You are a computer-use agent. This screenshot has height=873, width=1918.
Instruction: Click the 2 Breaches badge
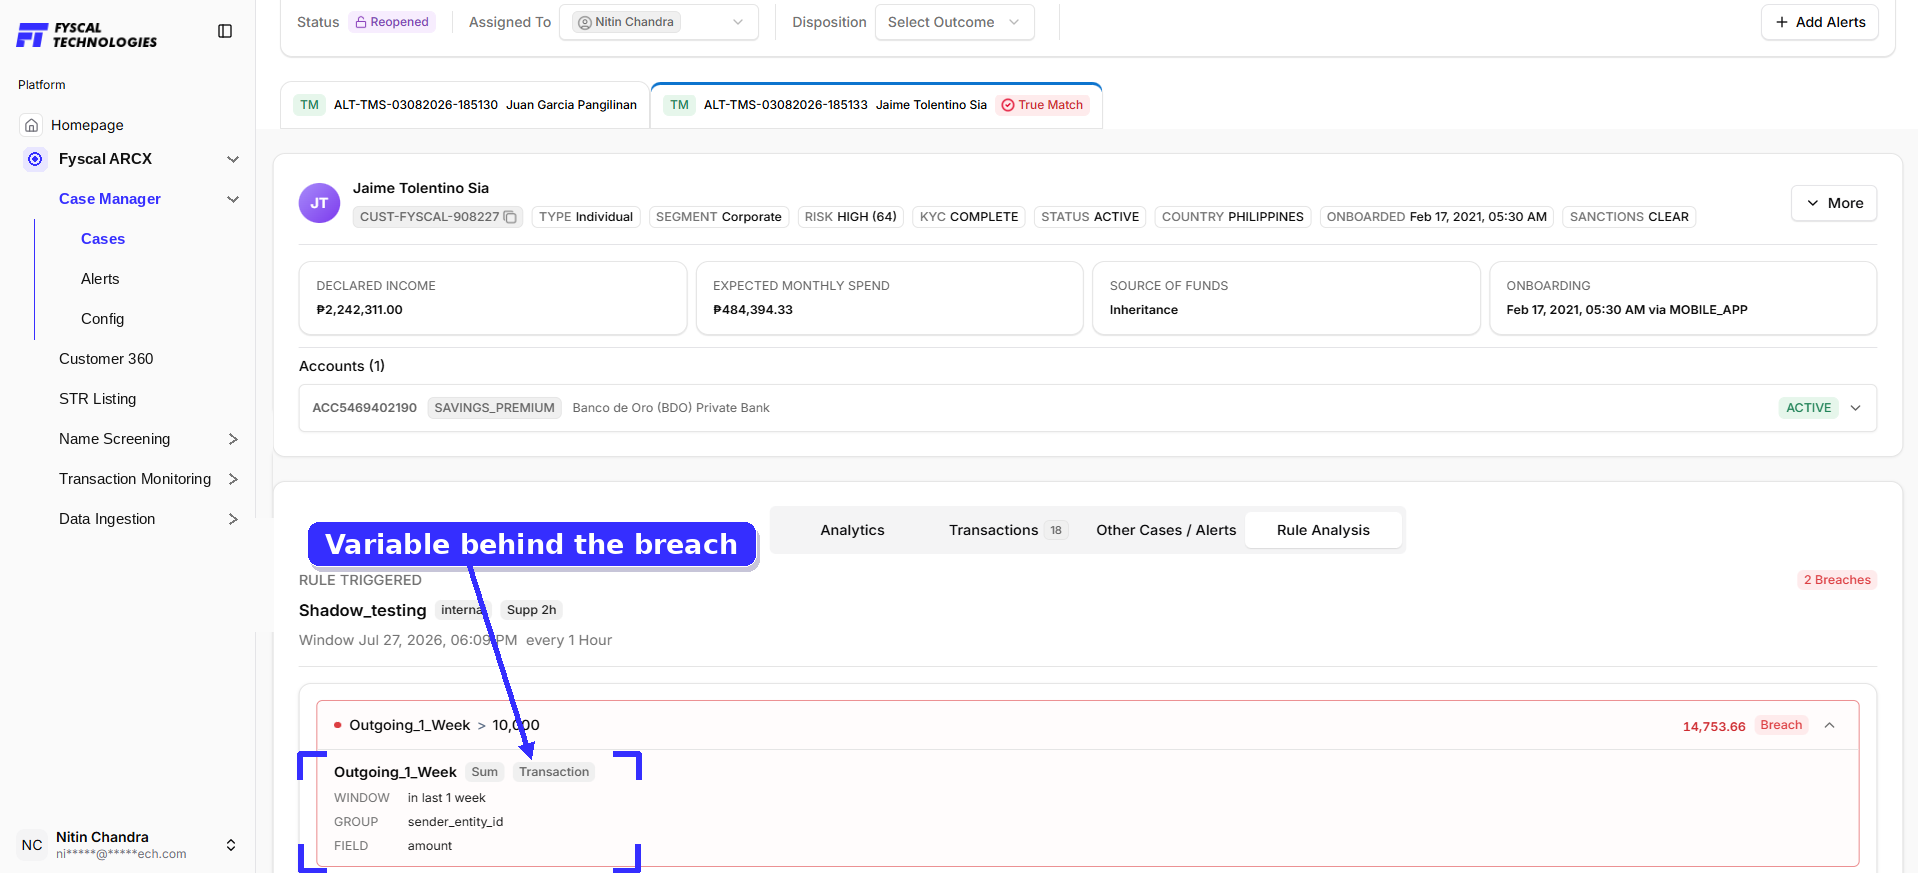[1837, 580]
